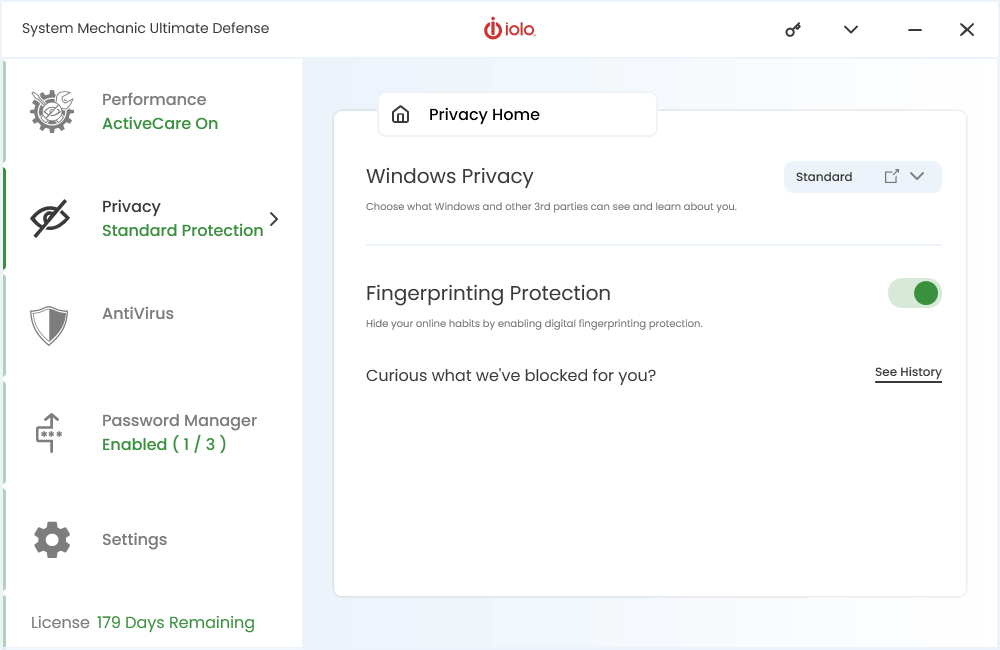The height and width of the screenshot is (650, 1000).
Task: Click the Windows Privacy heading
Action: point(450,175)
